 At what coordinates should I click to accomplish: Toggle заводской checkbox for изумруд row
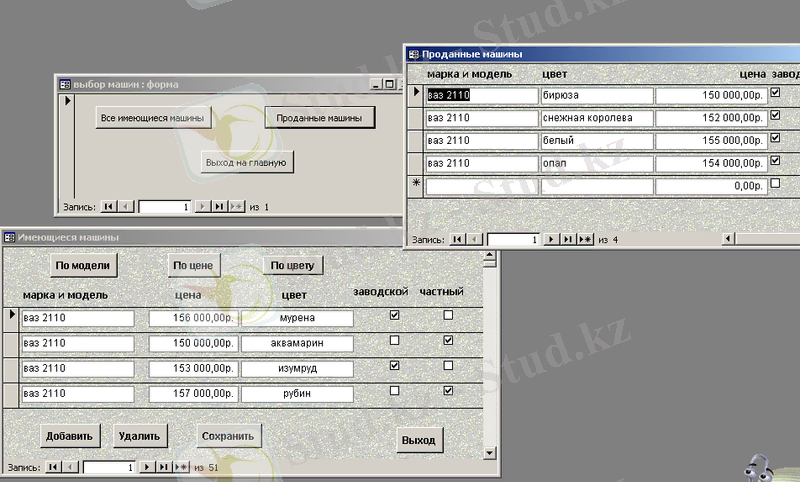pyautogui.click(x=394, y=366)
